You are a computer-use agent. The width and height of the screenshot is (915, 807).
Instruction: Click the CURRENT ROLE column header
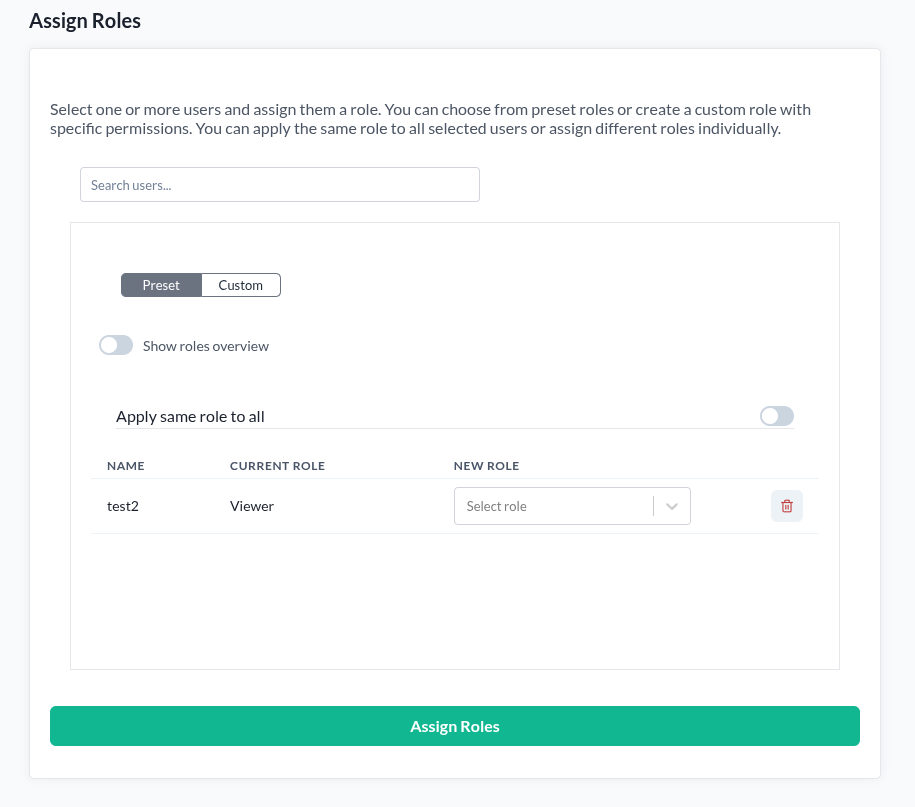277,466
